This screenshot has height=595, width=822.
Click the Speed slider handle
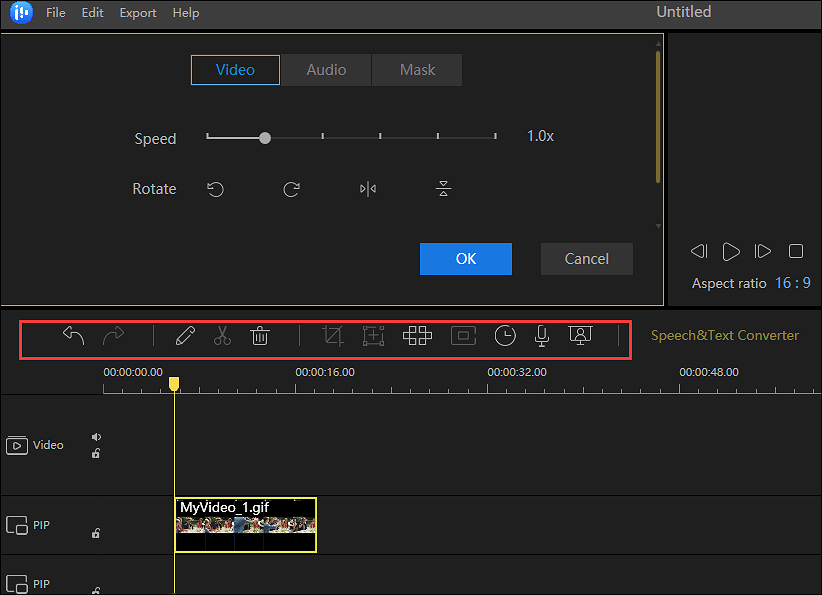pyautogui.click(x=265, y=138)
